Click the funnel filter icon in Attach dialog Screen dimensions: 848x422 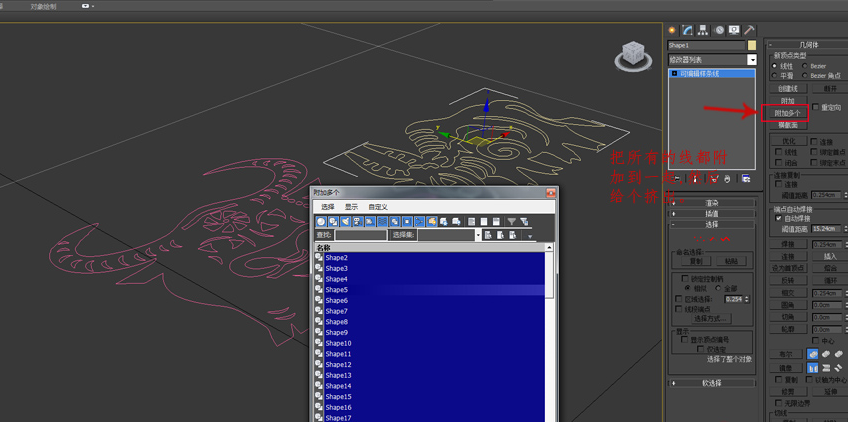(x=512, y=222)
